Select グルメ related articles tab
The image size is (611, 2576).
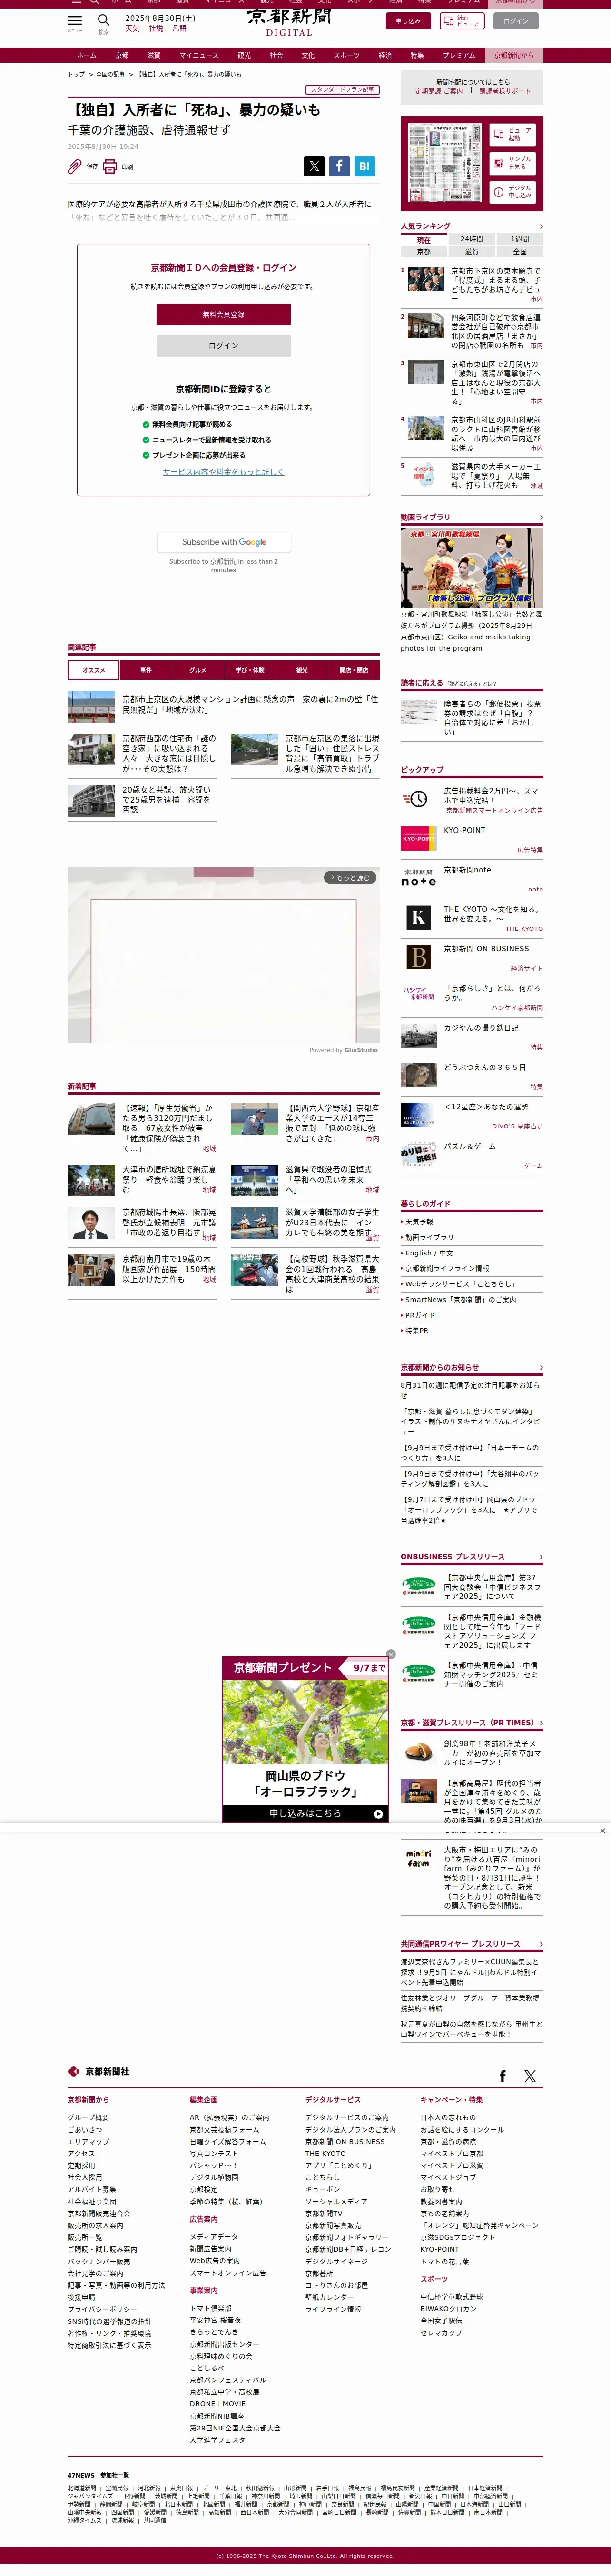pyautogui.click(x=197, y=670)
